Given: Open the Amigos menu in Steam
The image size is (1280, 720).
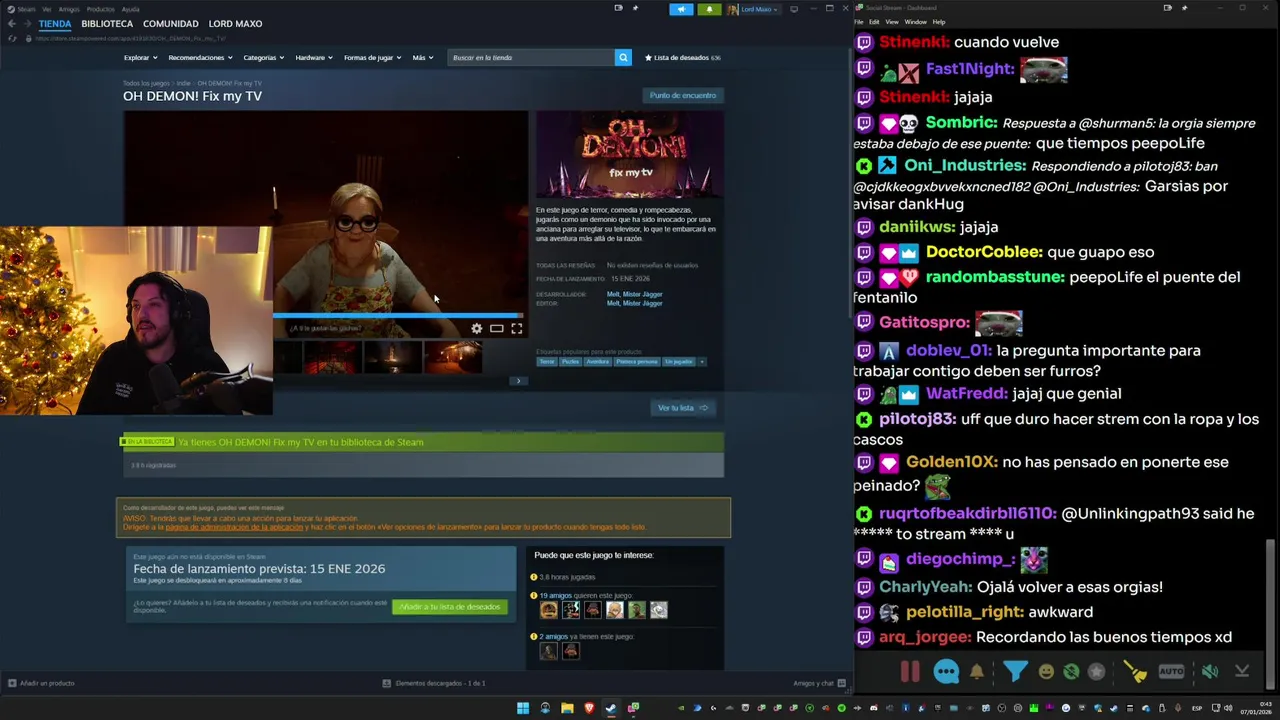Looking at the screenshot, I should point(68,9).
